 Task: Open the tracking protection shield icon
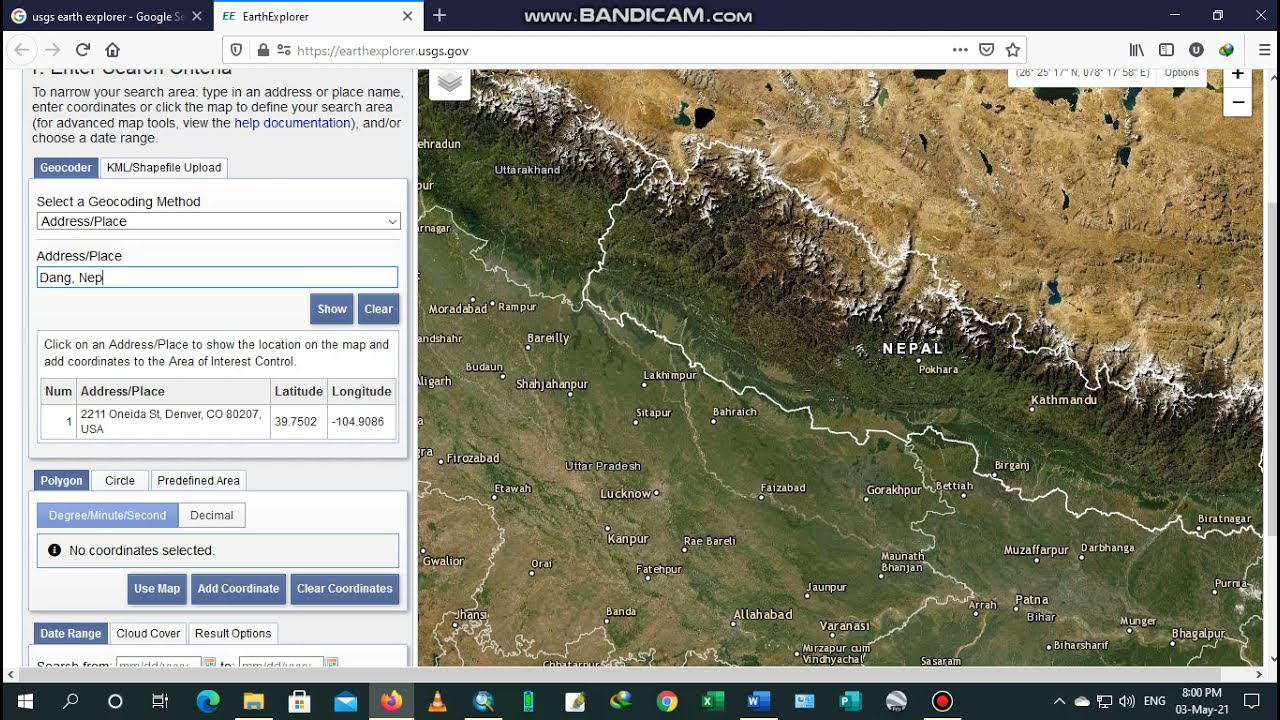(237, 50)
